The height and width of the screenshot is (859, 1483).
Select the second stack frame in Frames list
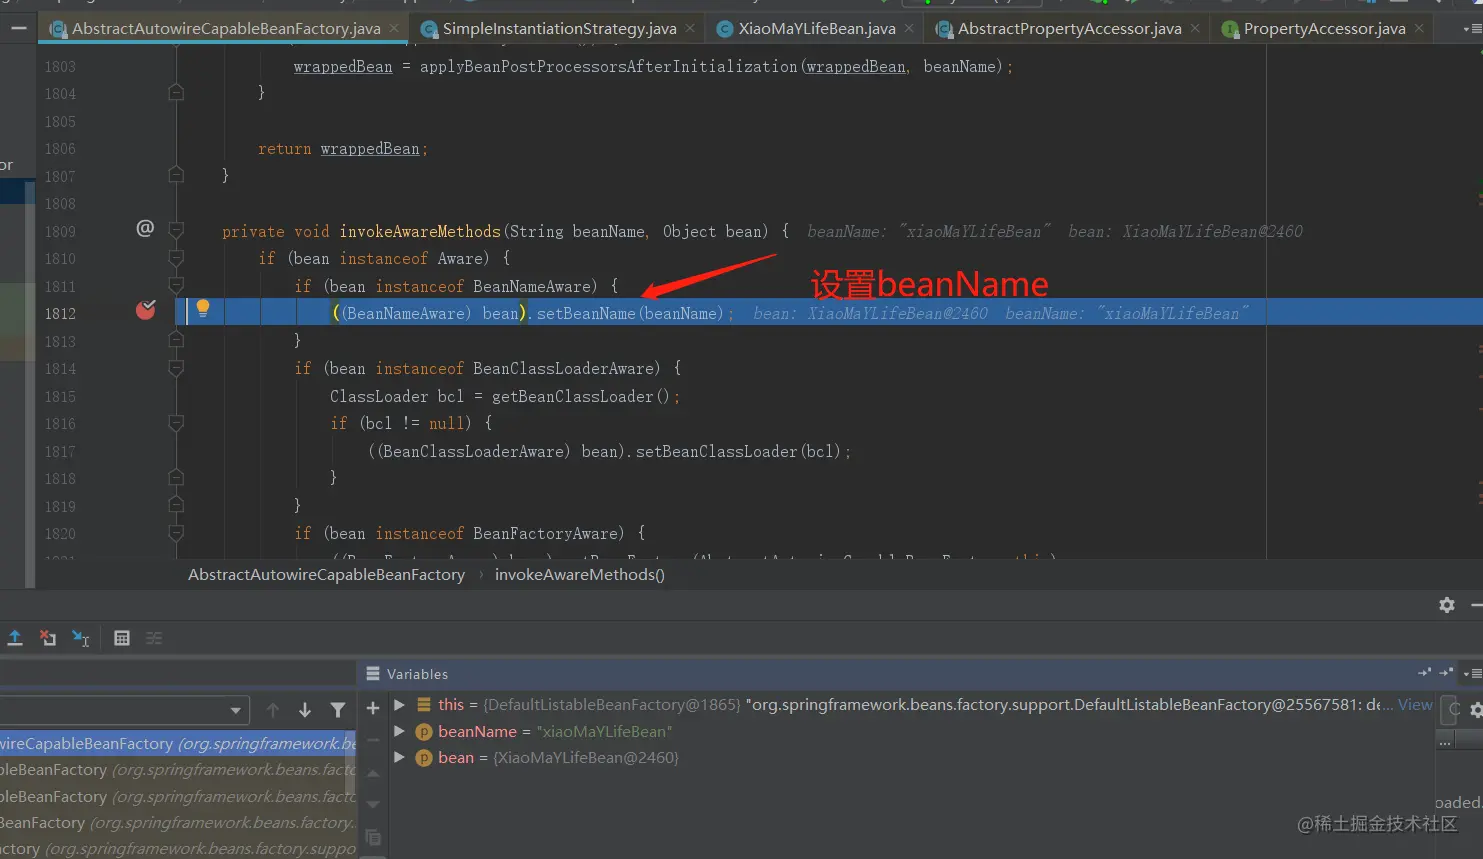pos(178,770)
